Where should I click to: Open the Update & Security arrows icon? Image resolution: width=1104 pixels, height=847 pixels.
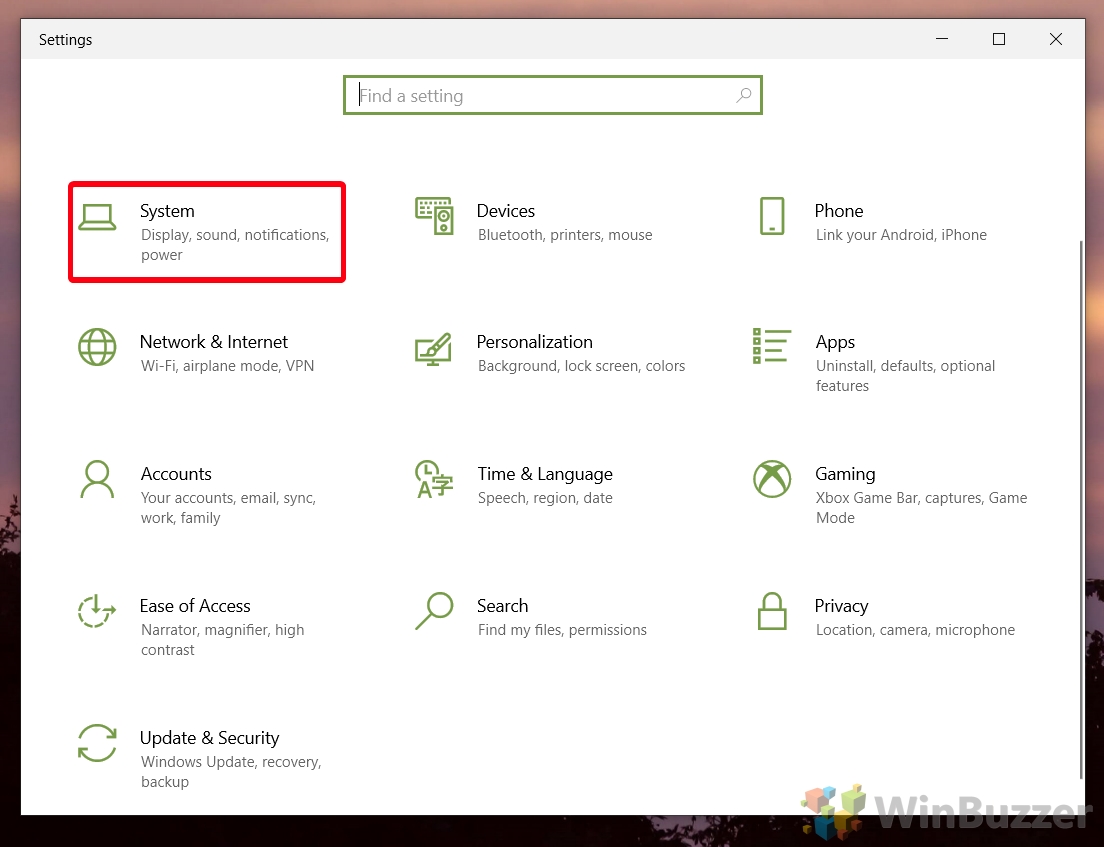pyautogui.click(x=97, y=743)
